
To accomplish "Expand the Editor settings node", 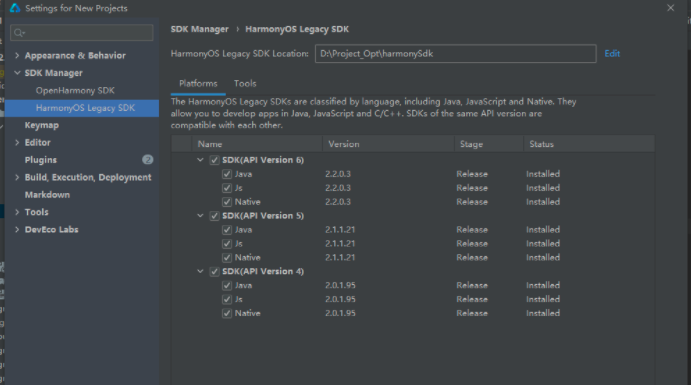I will coord(17,143).
